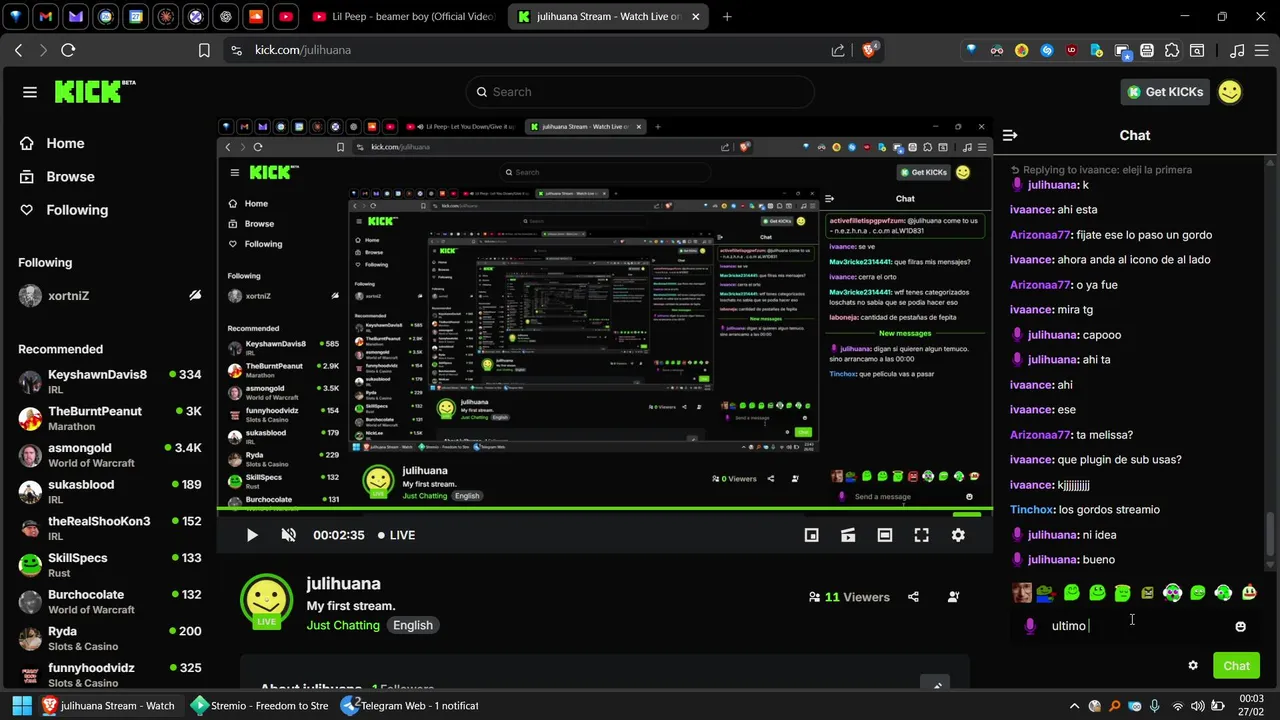Click the KICK beta logo
Image resolution: width=1280 pixels, height=720 pixels.
coord(94,91)
